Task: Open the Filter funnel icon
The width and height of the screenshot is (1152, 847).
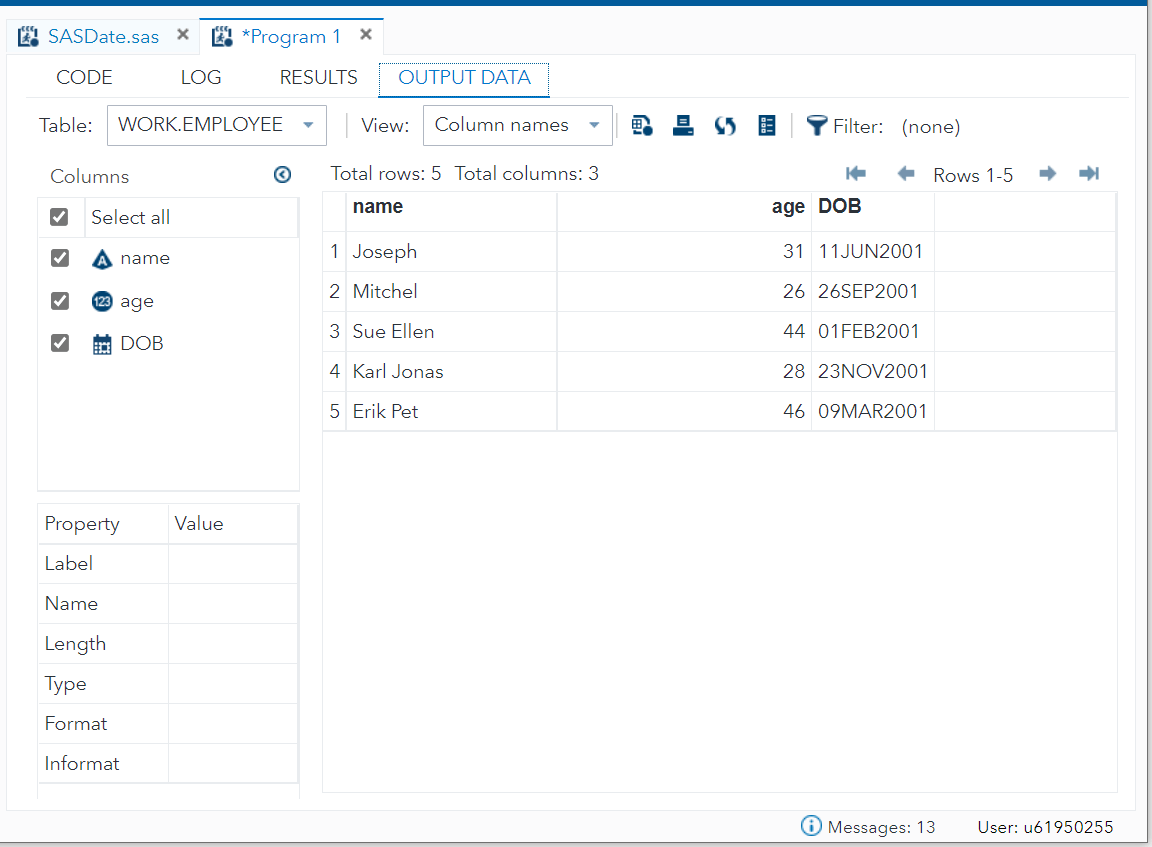Action: (815, 125)
